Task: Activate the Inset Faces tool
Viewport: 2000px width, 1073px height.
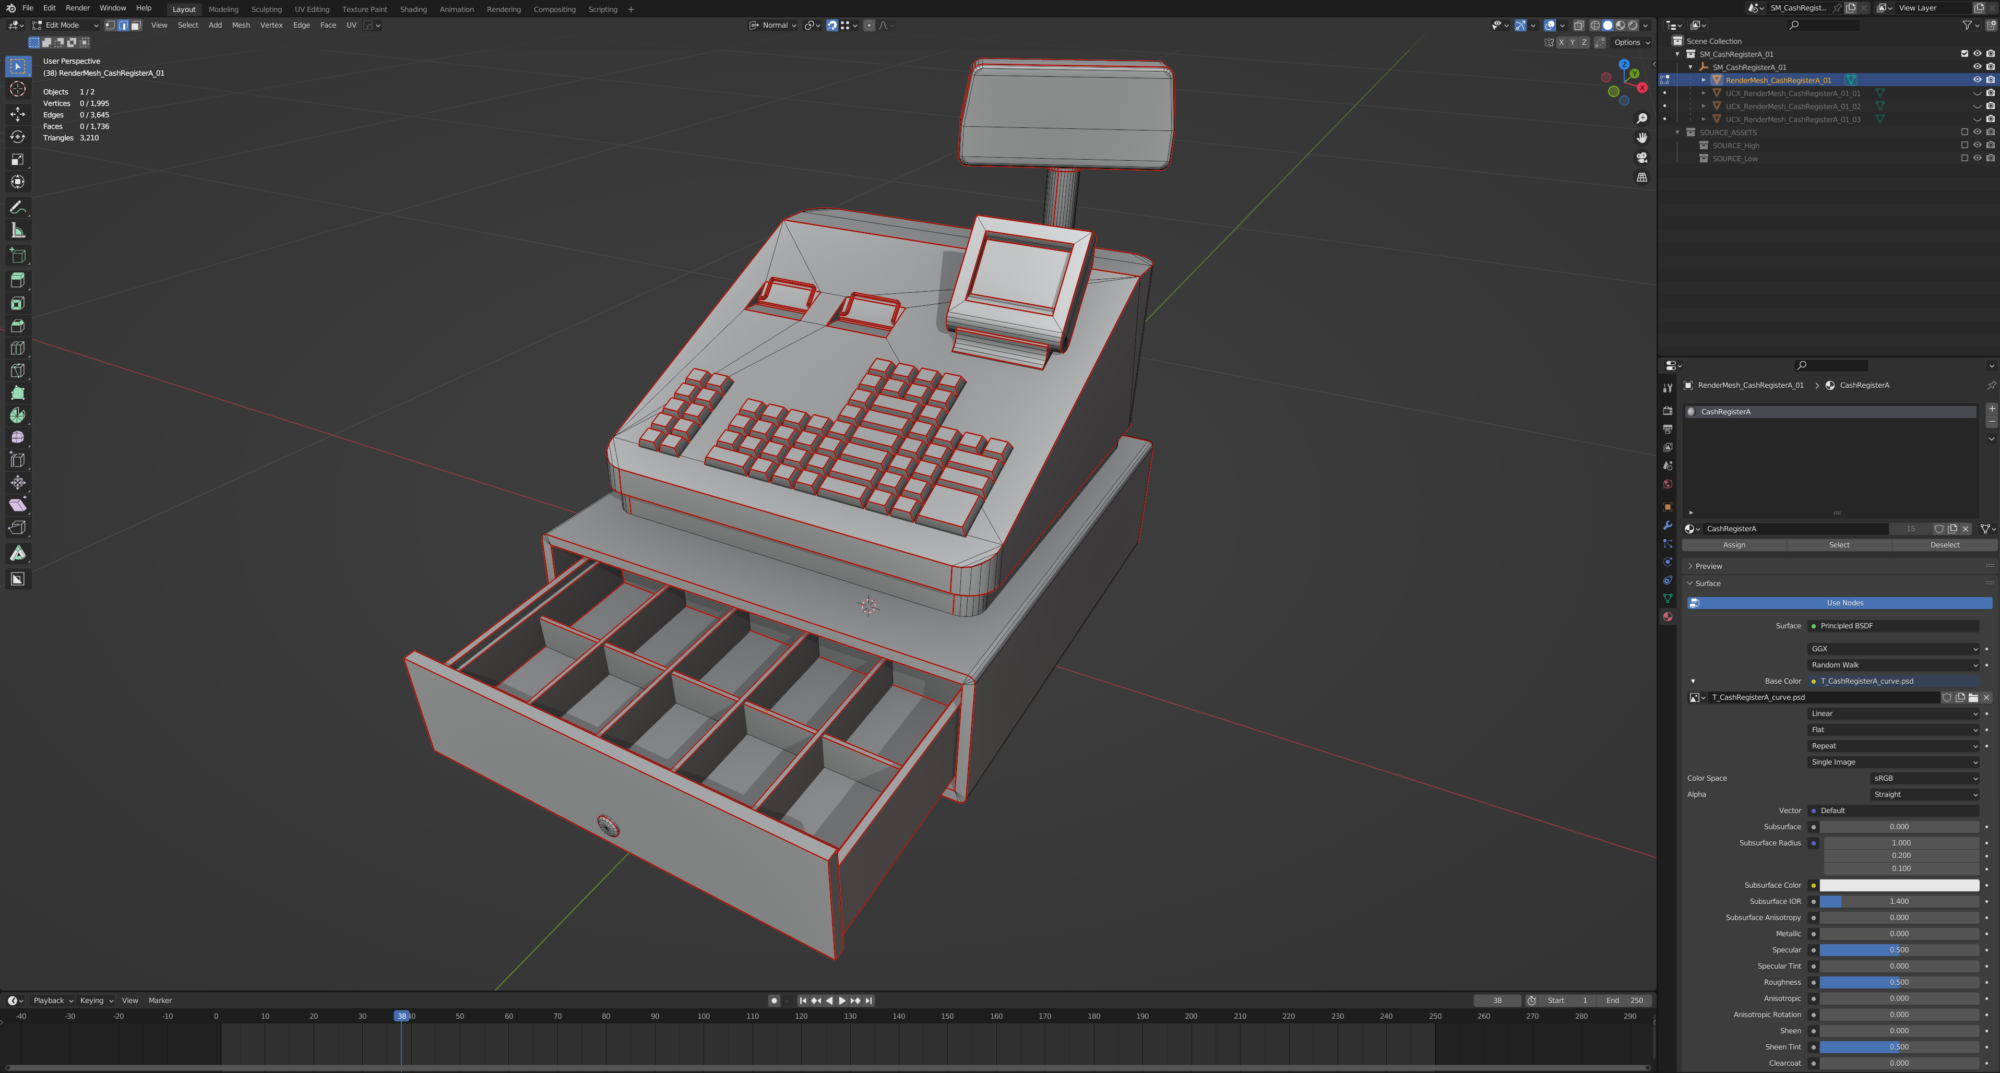Action: tap(18, 303)
